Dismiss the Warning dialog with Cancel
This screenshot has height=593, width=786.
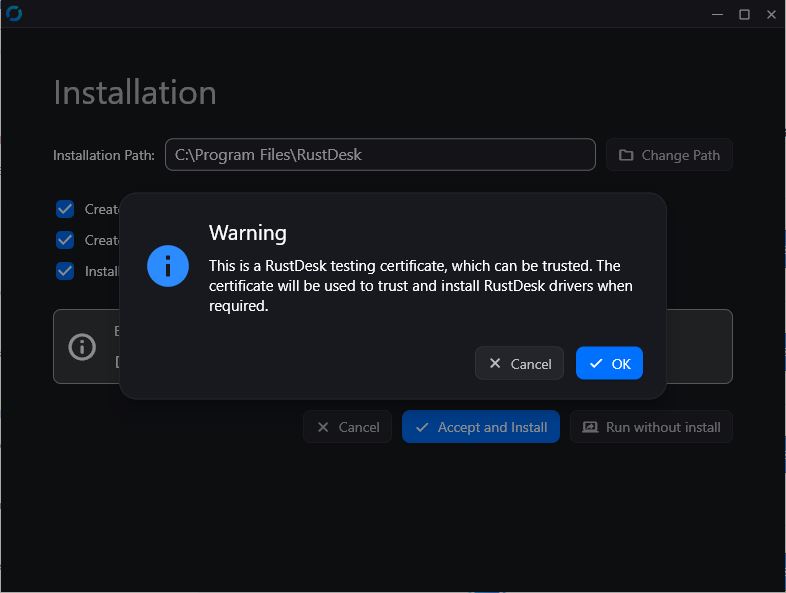(519, 363)
